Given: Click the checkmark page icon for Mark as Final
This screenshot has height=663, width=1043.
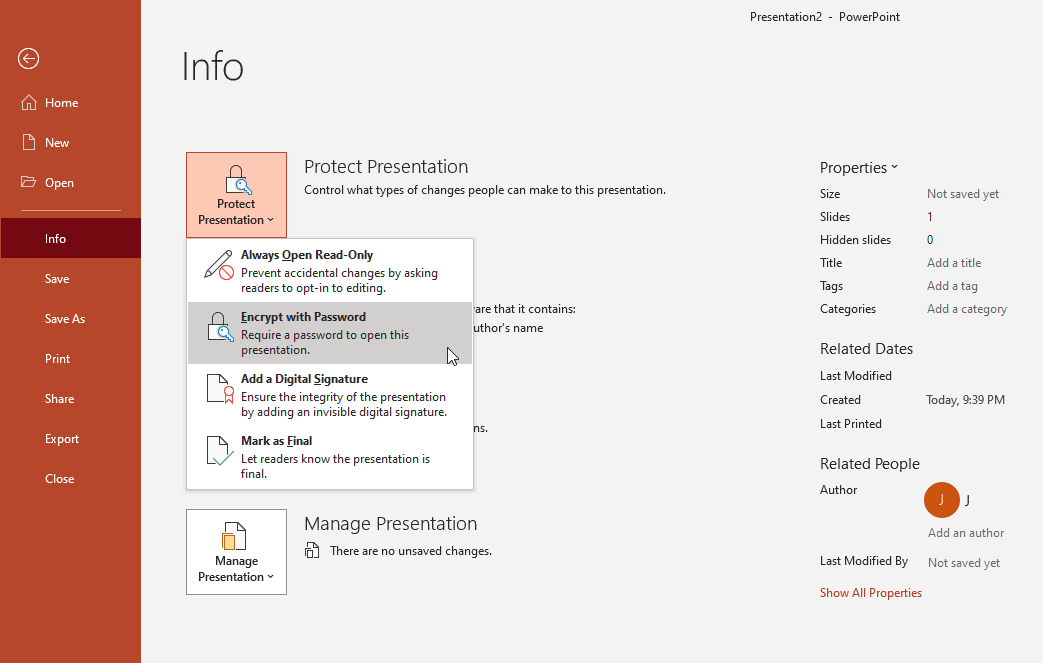Looking at the screenshot, I should tap(220, 451).
